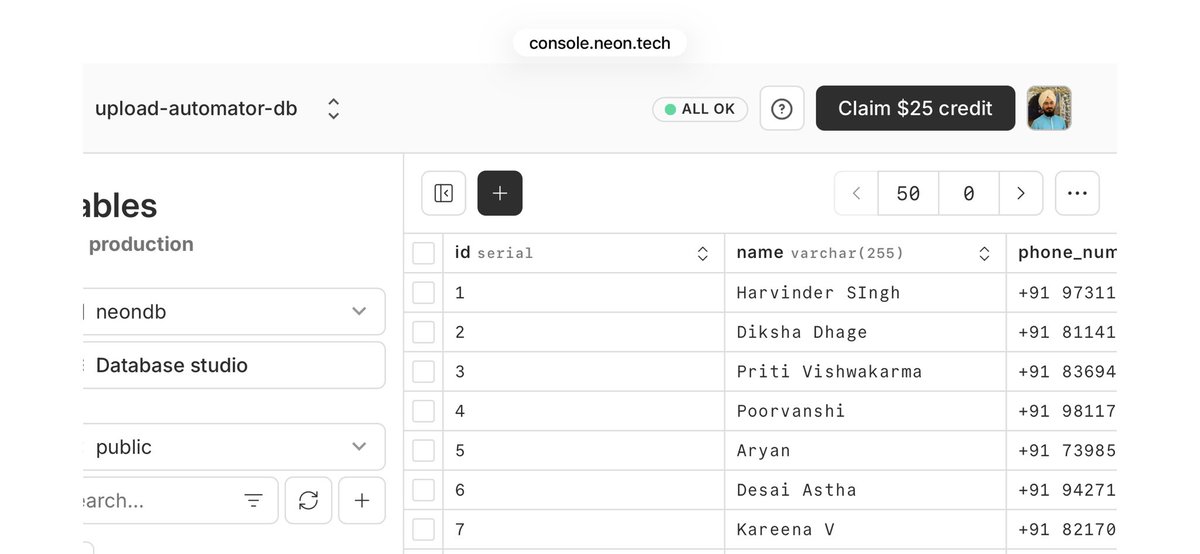Select row 4 checkbox for Poorvanshi
The width and height of the screenshot is (1200, 554).
tap(424, 411)
